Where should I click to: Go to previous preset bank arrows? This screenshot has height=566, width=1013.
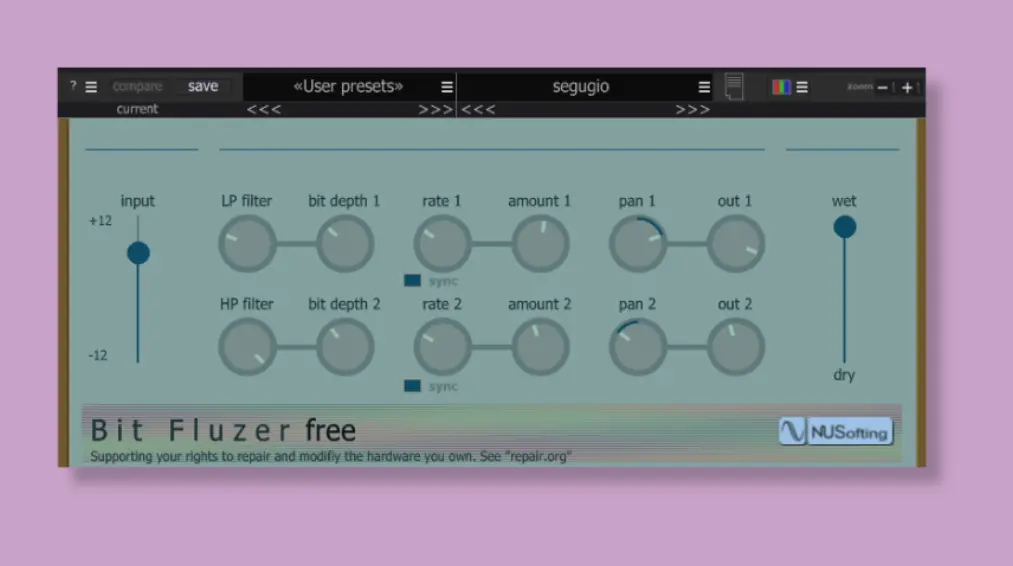point(264,110)
